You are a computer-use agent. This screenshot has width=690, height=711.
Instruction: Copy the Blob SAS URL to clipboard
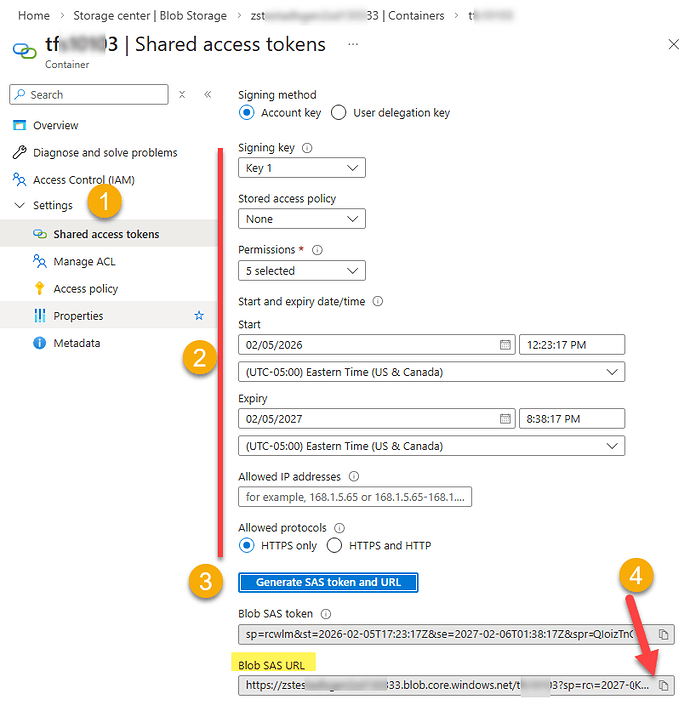(x=663, y=685)
